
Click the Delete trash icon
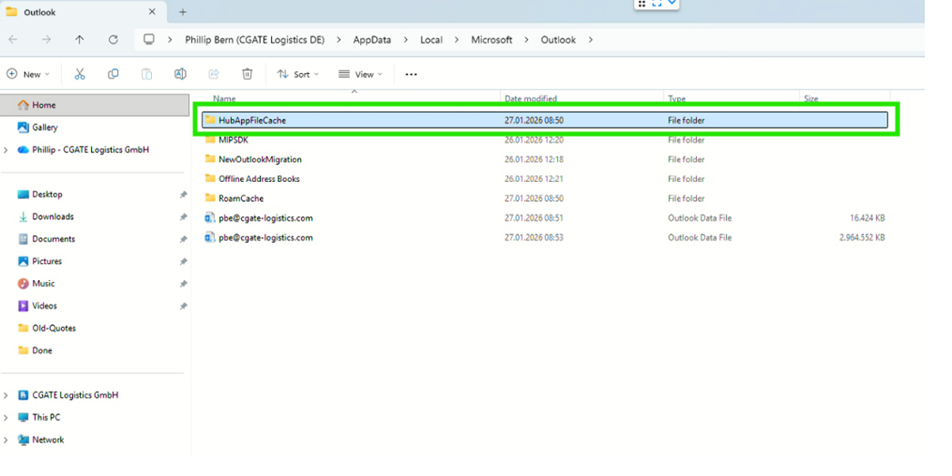click(247, 74)
